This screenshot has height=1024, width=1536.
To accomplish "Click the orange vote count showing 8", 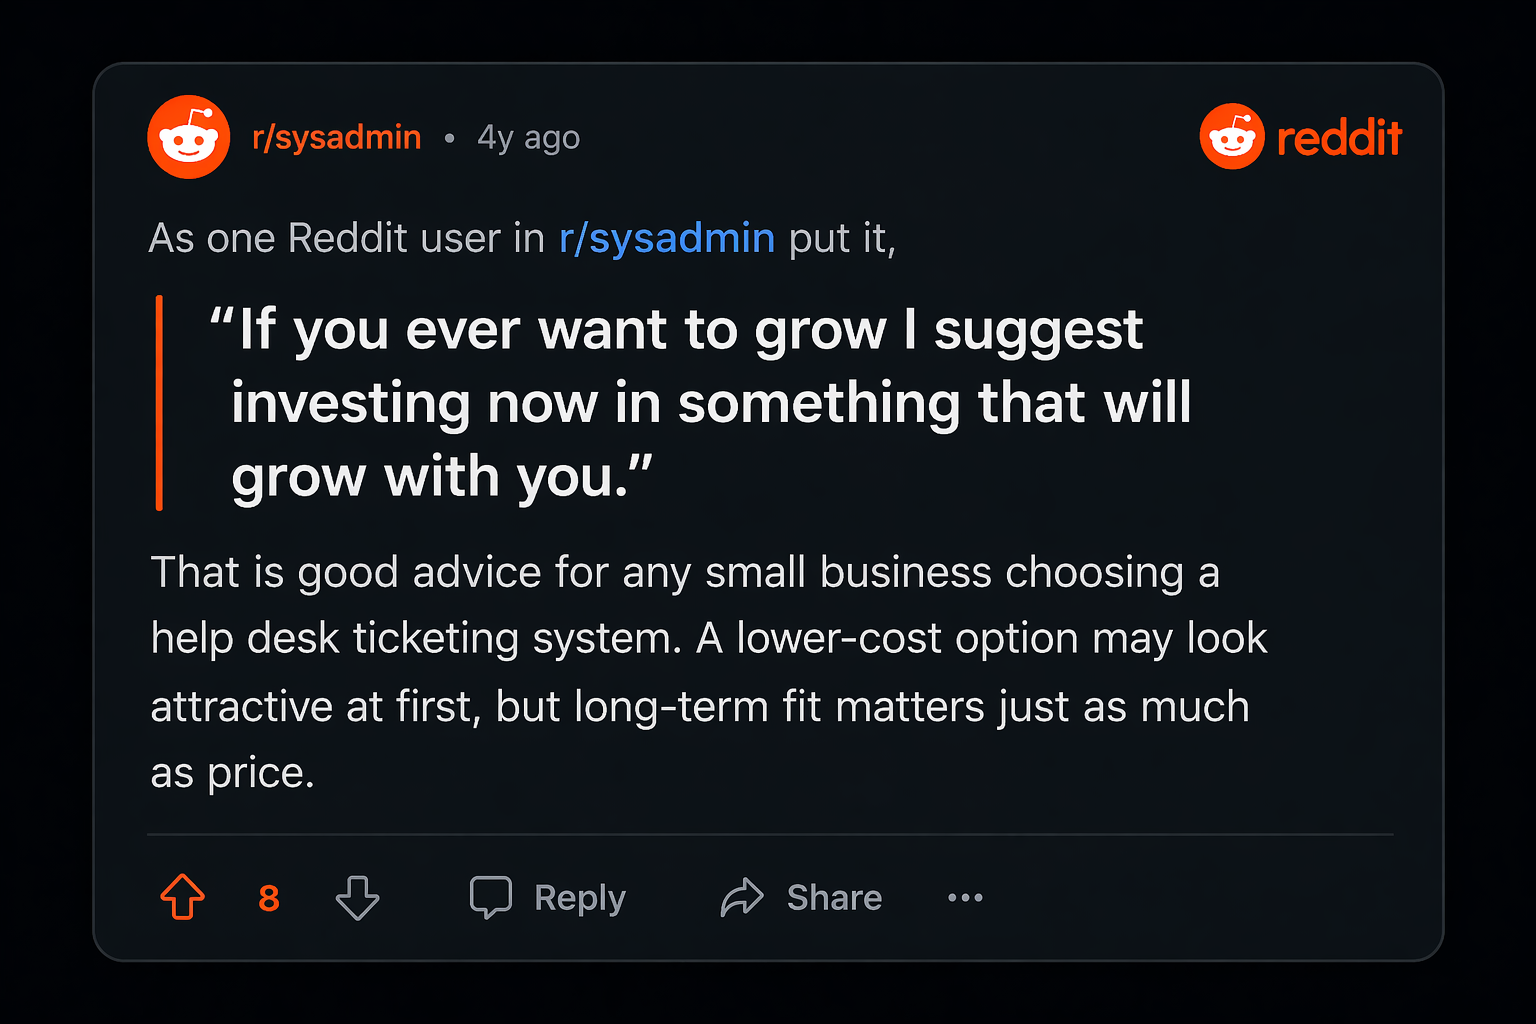I will [268, 897].
